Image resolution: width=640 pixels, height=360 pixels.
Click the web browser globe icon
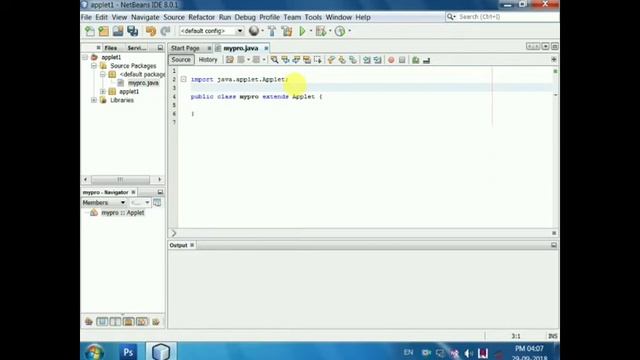254,31
